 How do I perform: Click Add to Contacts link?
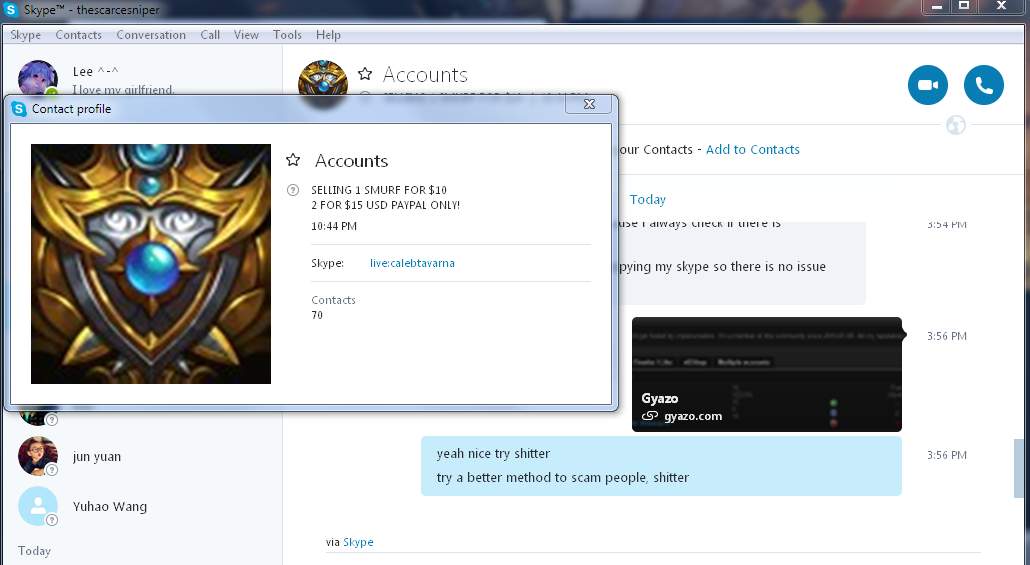click(753, 150)
